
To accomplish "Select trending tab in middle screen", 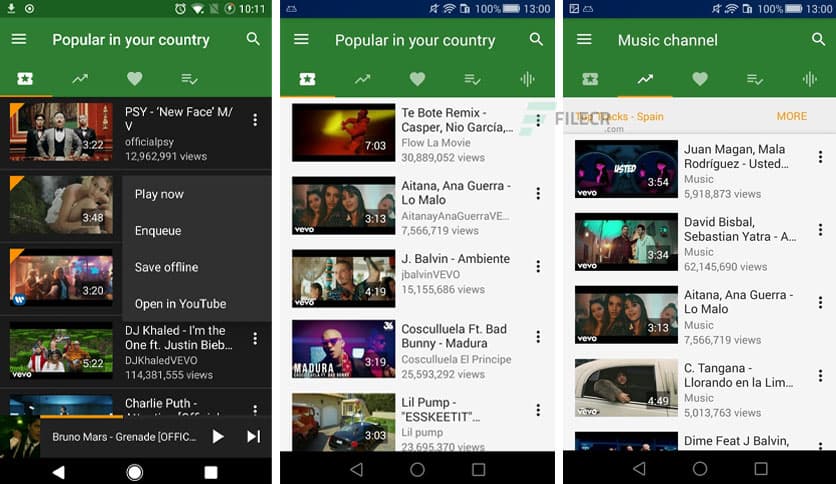I will (x=363, y=79).
